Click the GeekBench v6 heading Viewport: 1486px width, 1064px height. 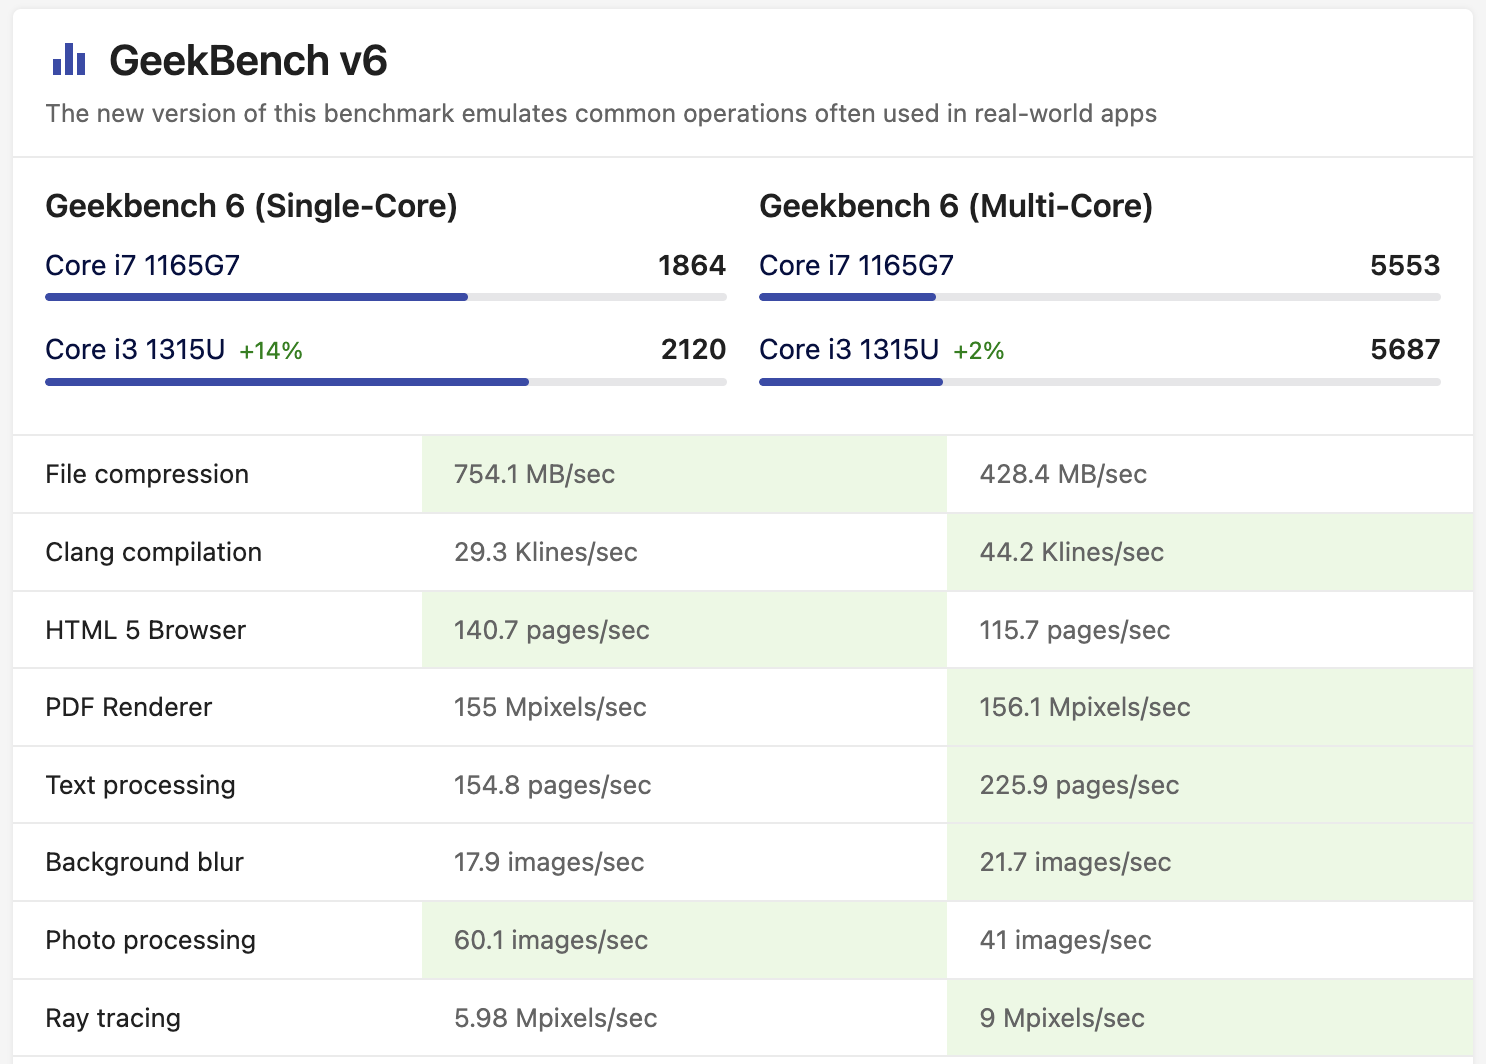coord(248,60)
